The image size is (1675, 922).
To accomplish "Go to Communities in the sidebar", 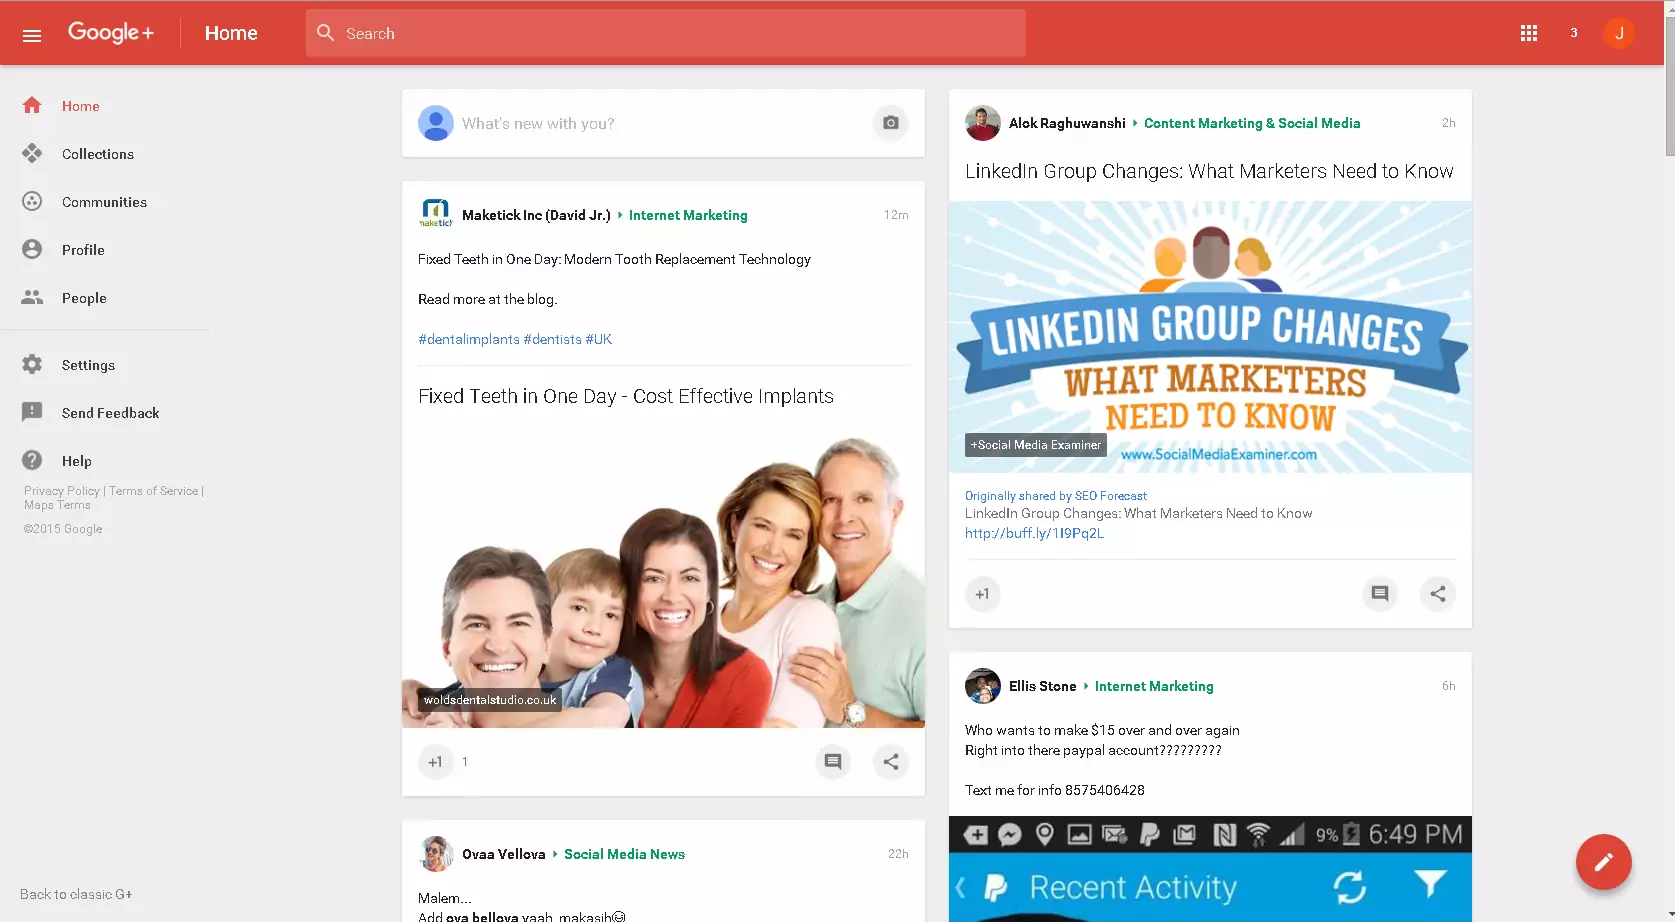I will [104, 202].
